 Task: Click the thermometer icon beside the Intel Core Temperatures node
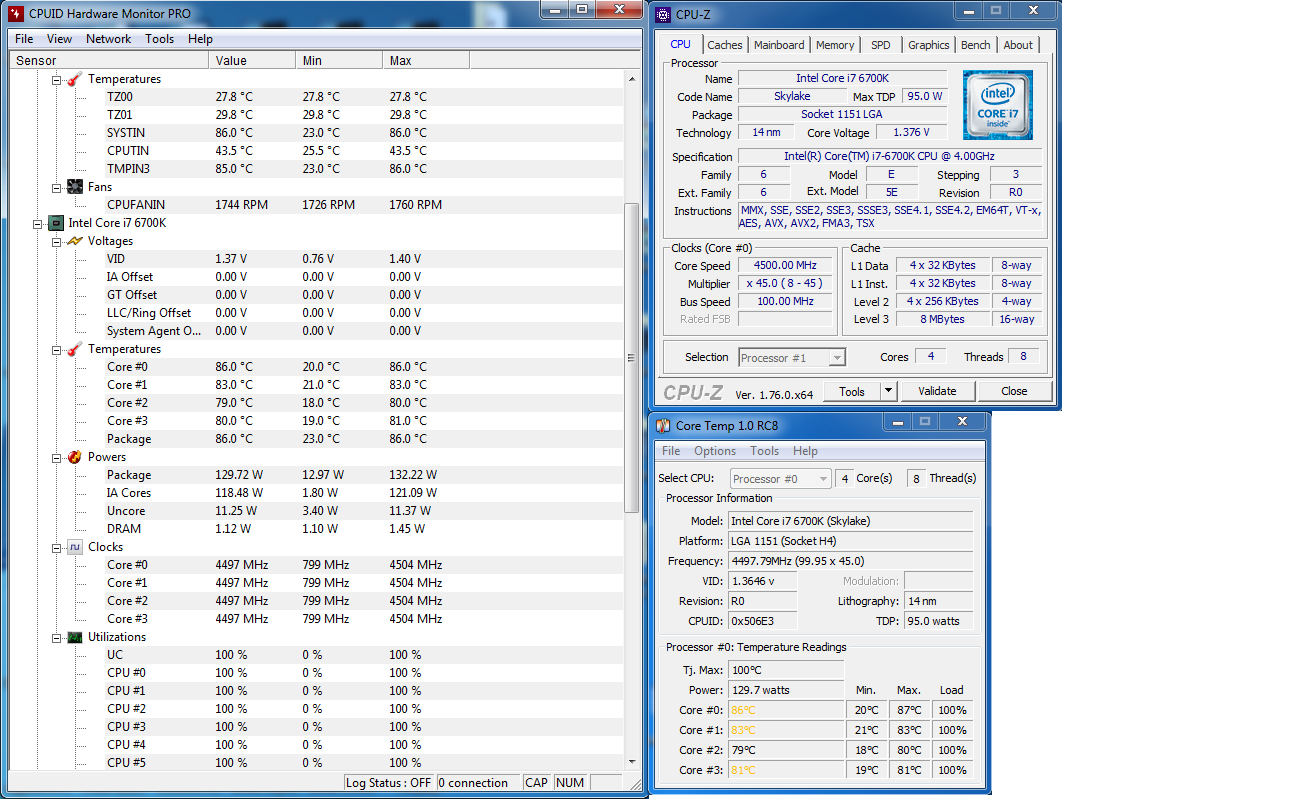pos(75,349)
